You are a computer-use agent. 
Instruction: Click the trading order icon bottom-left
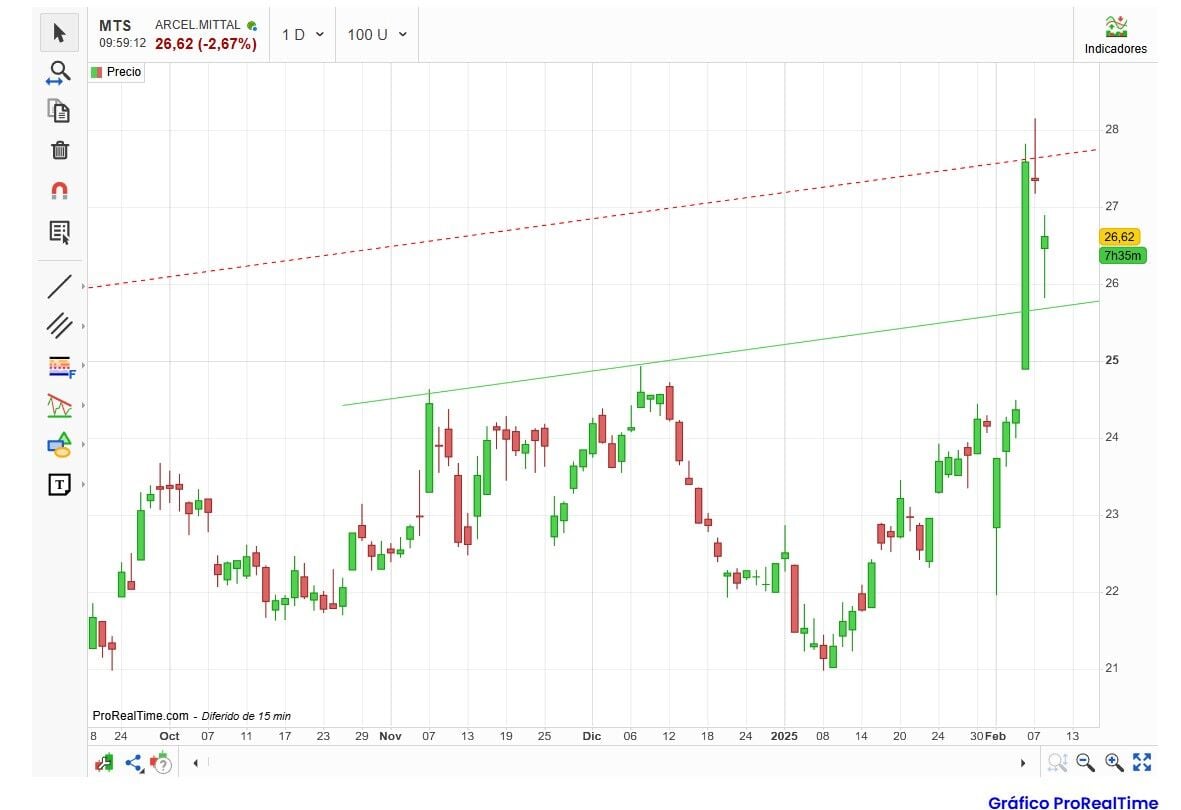(x=104, y=763)
